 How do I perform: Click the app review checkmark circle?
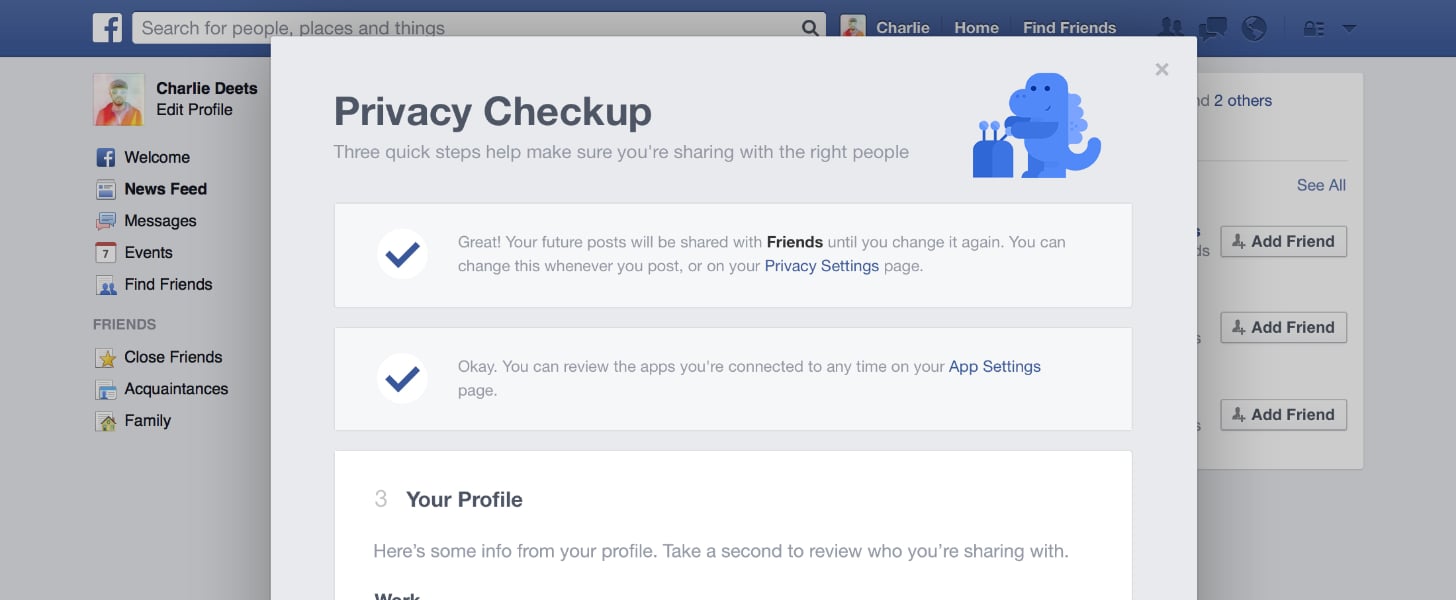(x=401, y=378)
